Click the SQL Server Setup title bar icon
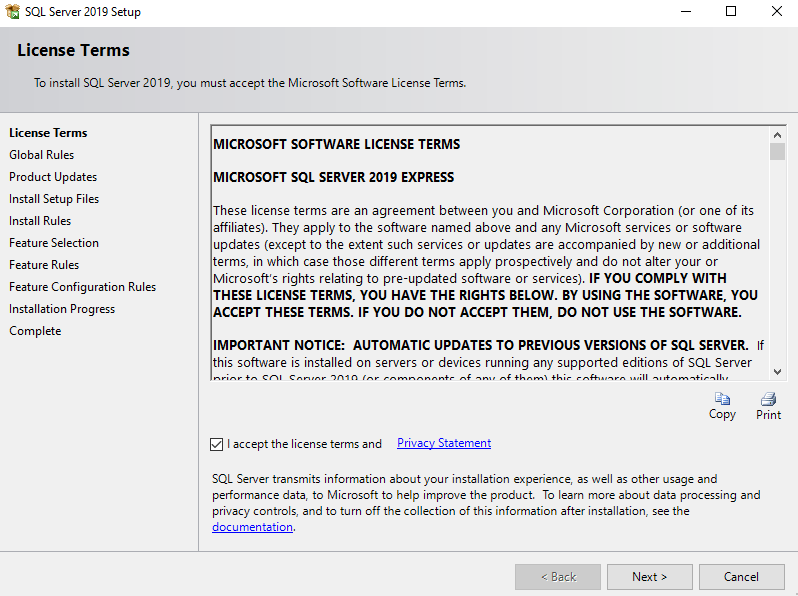This screenshot has height=596, width=798. pos(12,11)
